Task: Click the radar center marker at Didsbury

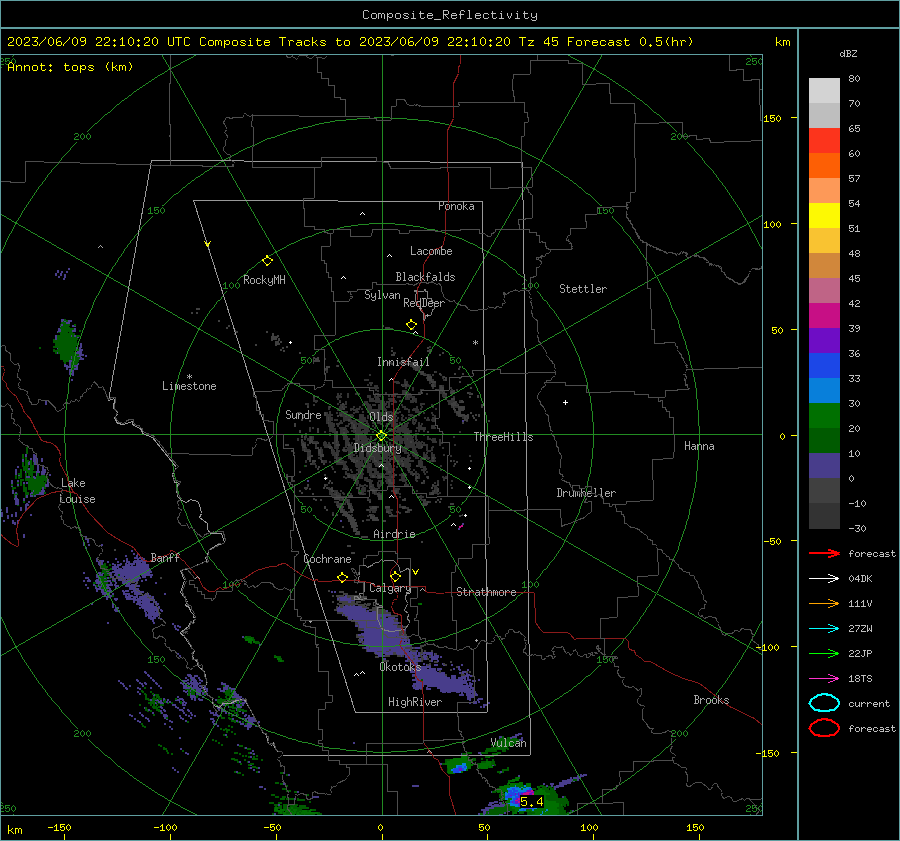Action: click(381, 435)
